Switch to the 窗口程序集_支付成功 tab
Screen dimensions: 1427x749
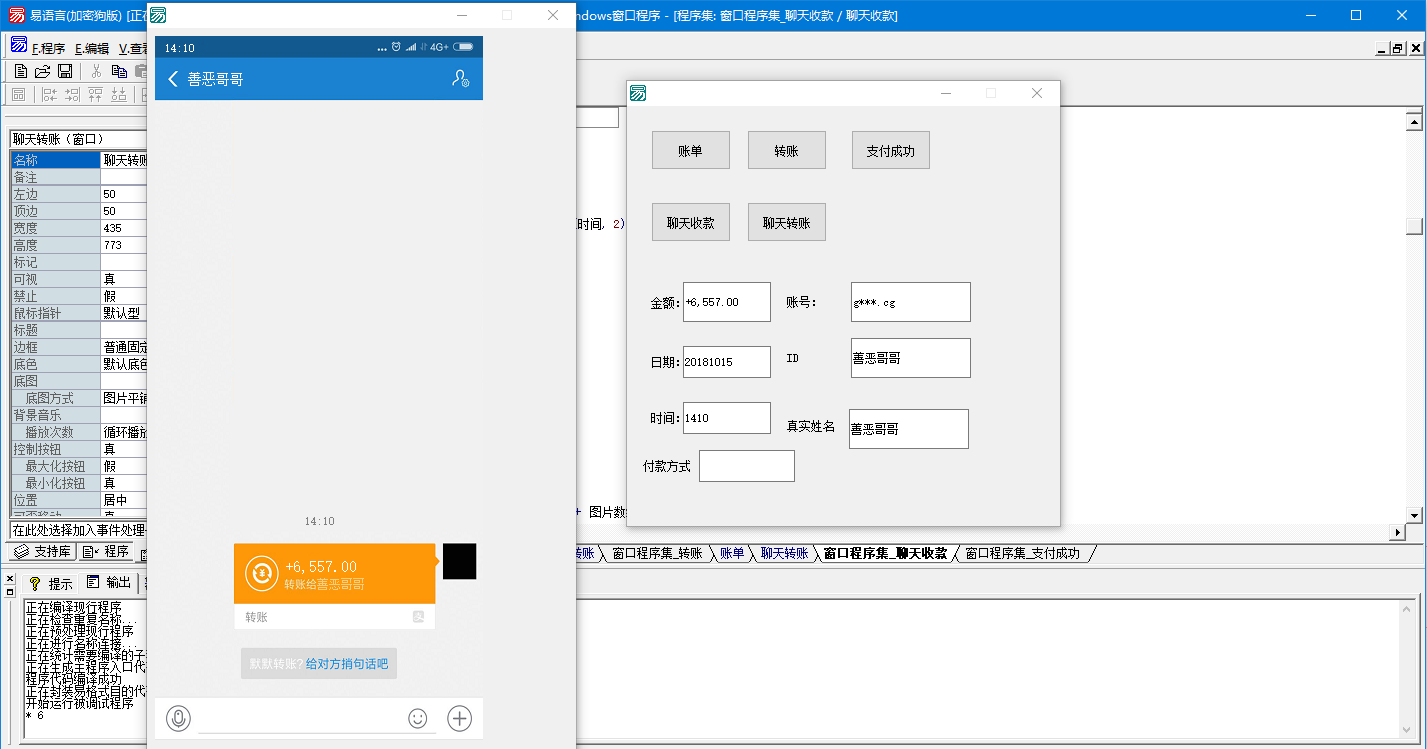click(1022, 553)
